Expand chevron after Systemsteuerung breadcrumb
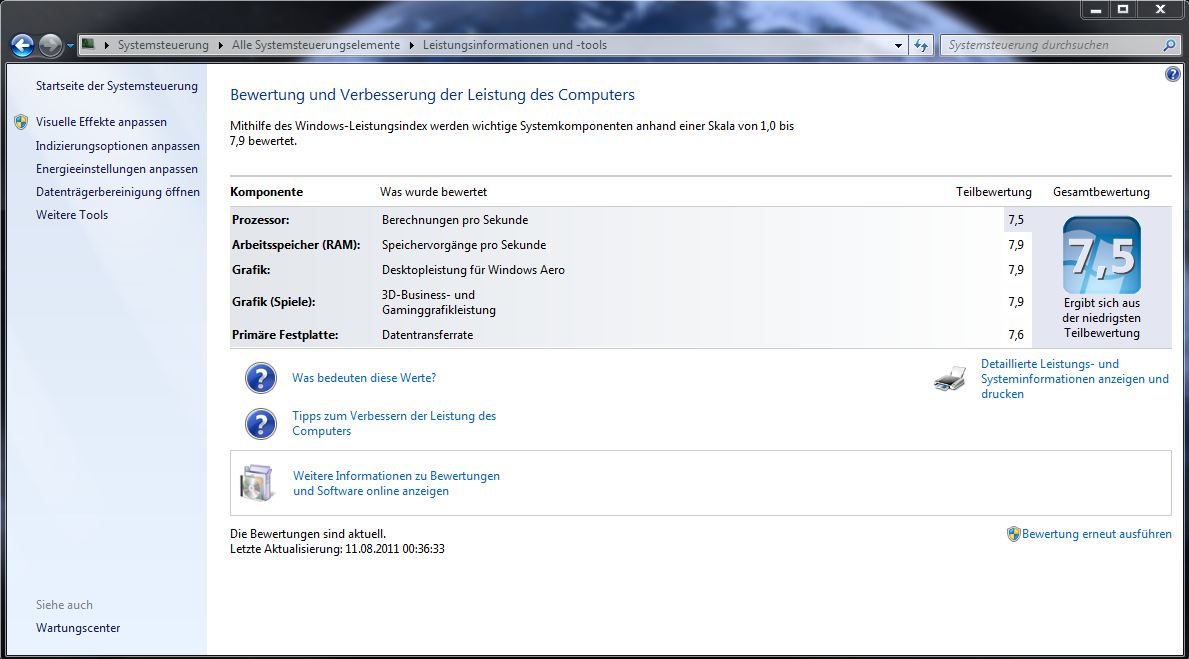Viewport: 1189px width, 659px height. click(x=221, y=46)
